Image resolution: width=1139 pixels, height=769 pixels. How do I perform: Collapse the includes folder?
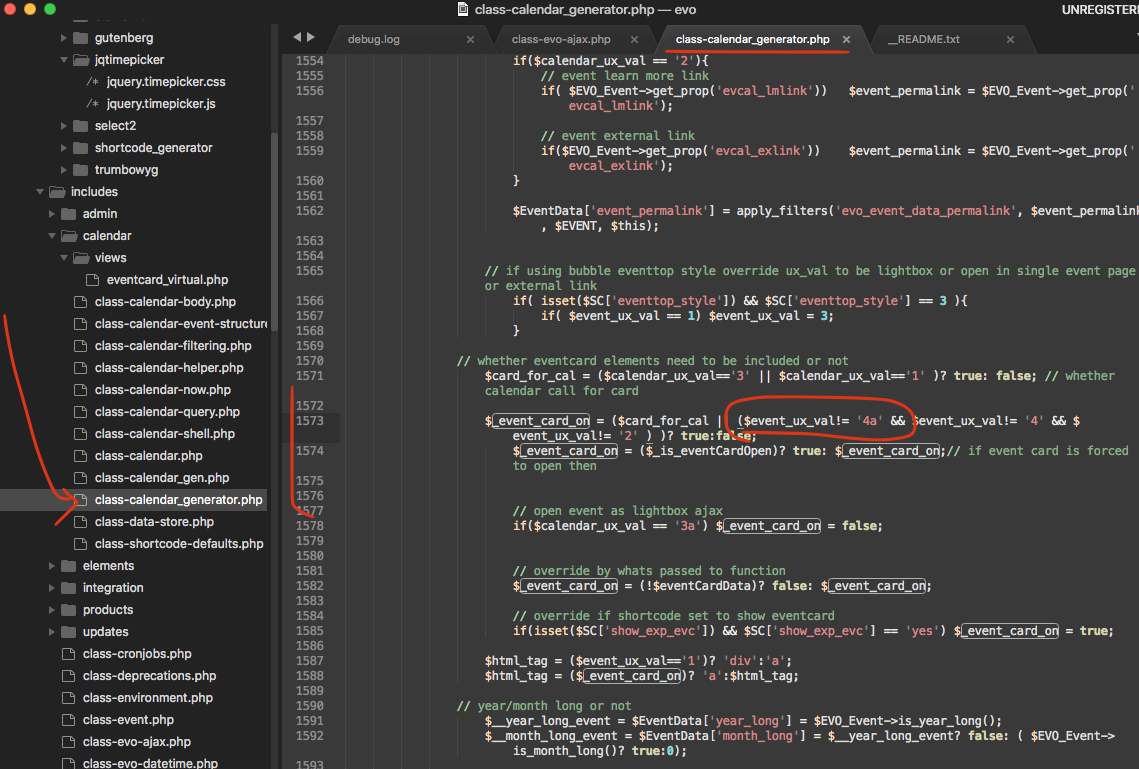(x=40, y=192)
